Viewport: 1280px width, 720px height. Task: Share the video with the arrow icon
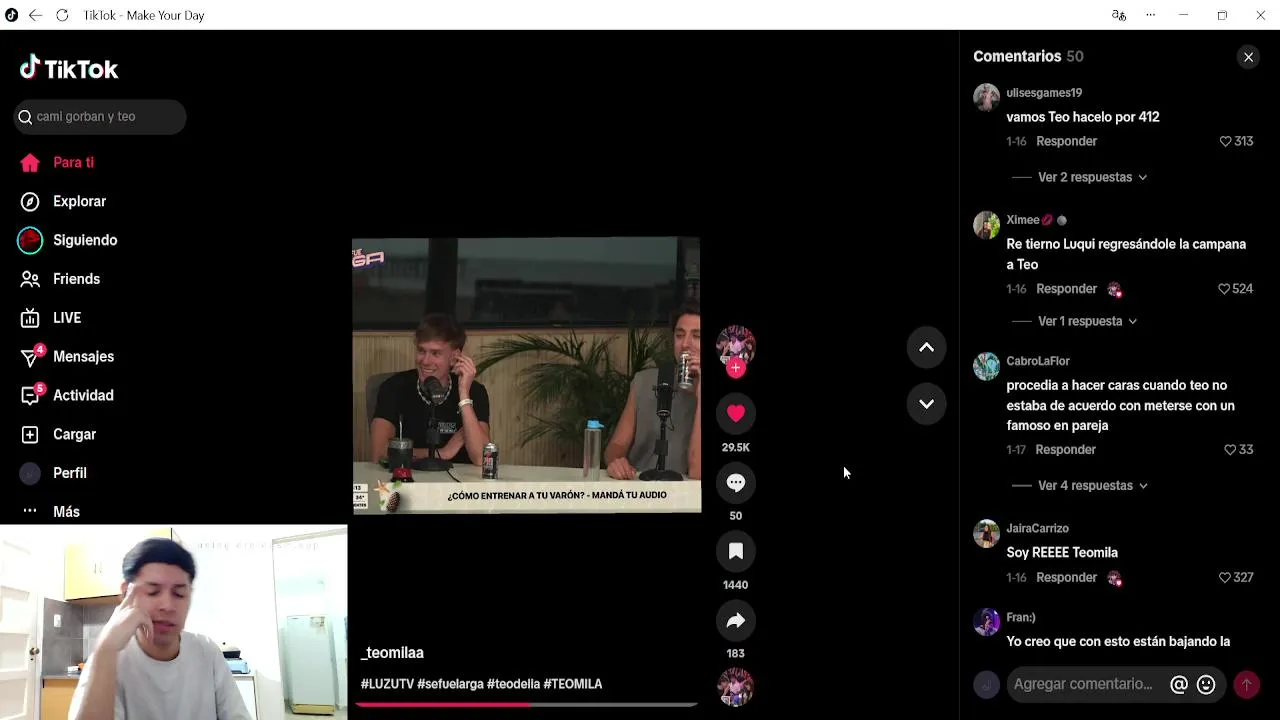pos(736,621)
